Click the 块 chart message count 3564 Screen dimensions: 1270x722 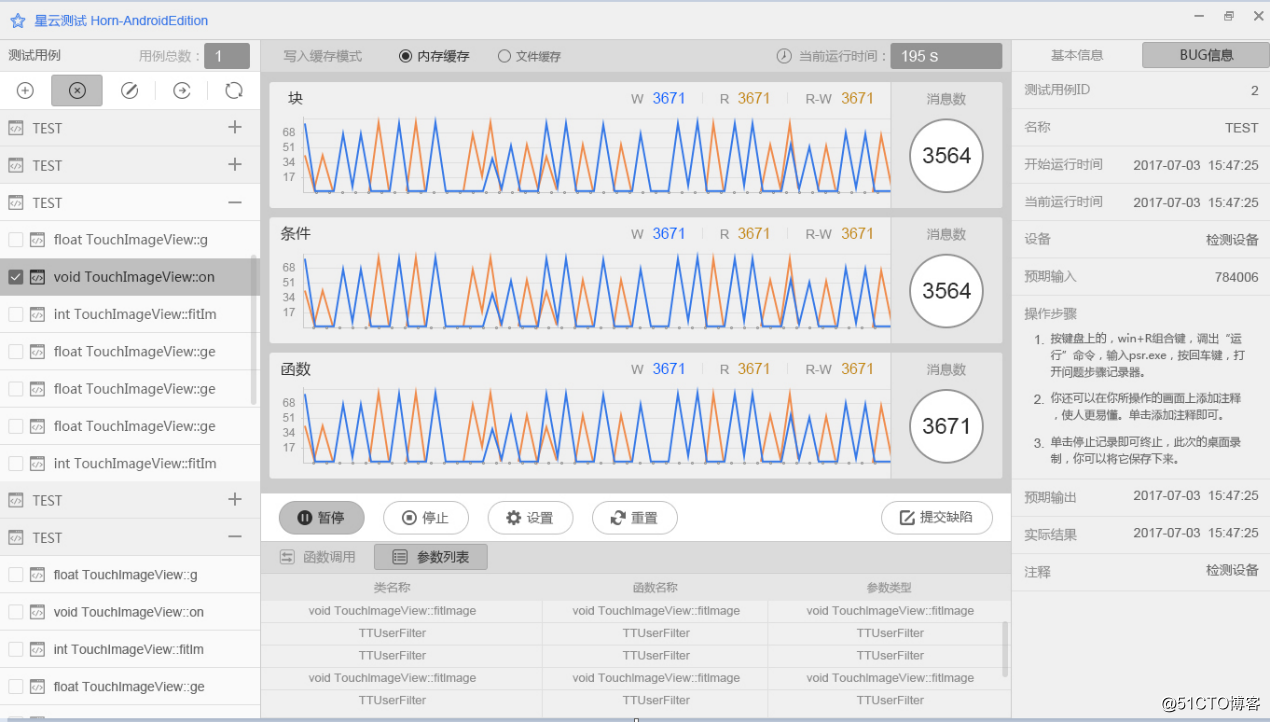(x=946, y=156)
